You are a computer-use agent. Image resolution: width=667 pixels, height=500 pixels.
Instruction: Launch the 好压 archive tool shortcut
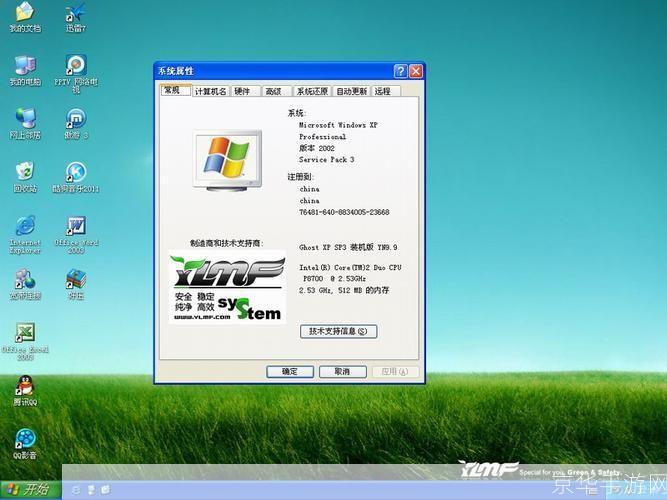coord(76,284)
